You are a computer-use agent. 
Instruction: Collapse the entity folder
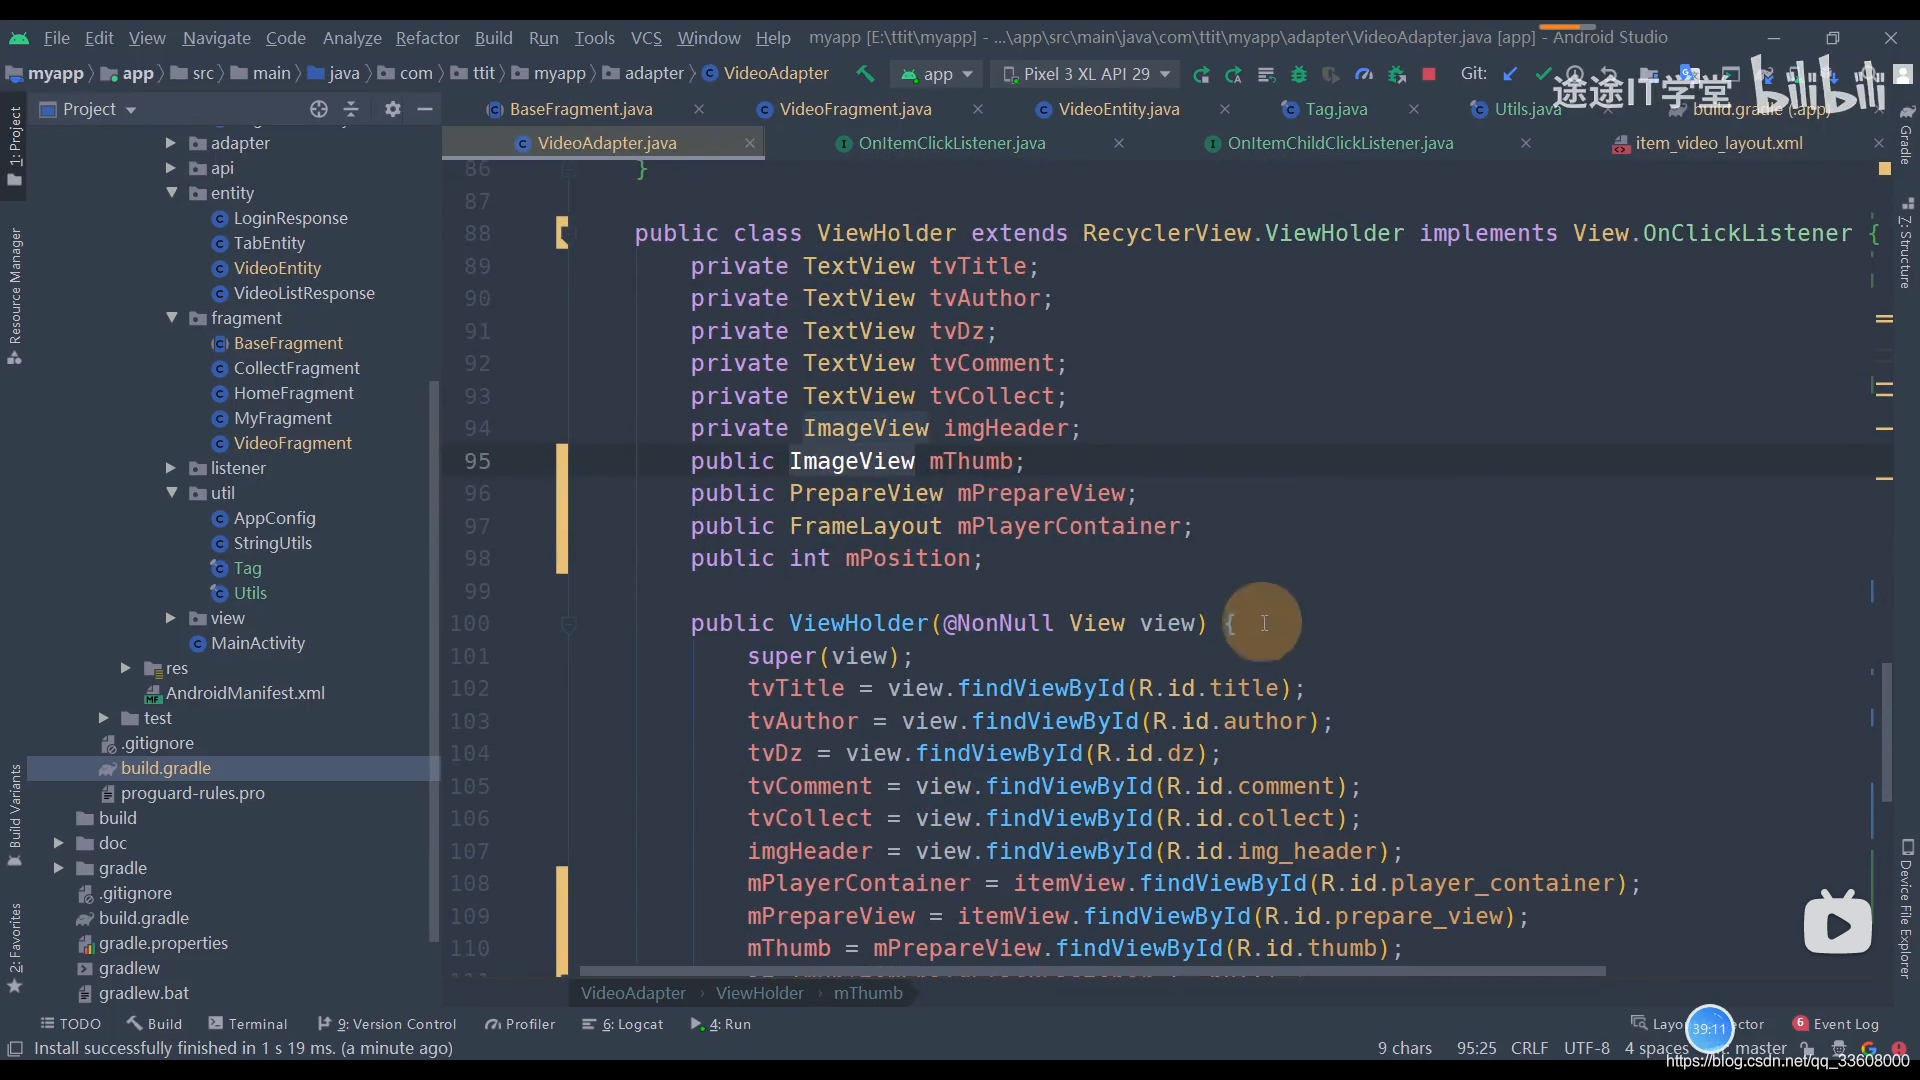click(171, 193)
